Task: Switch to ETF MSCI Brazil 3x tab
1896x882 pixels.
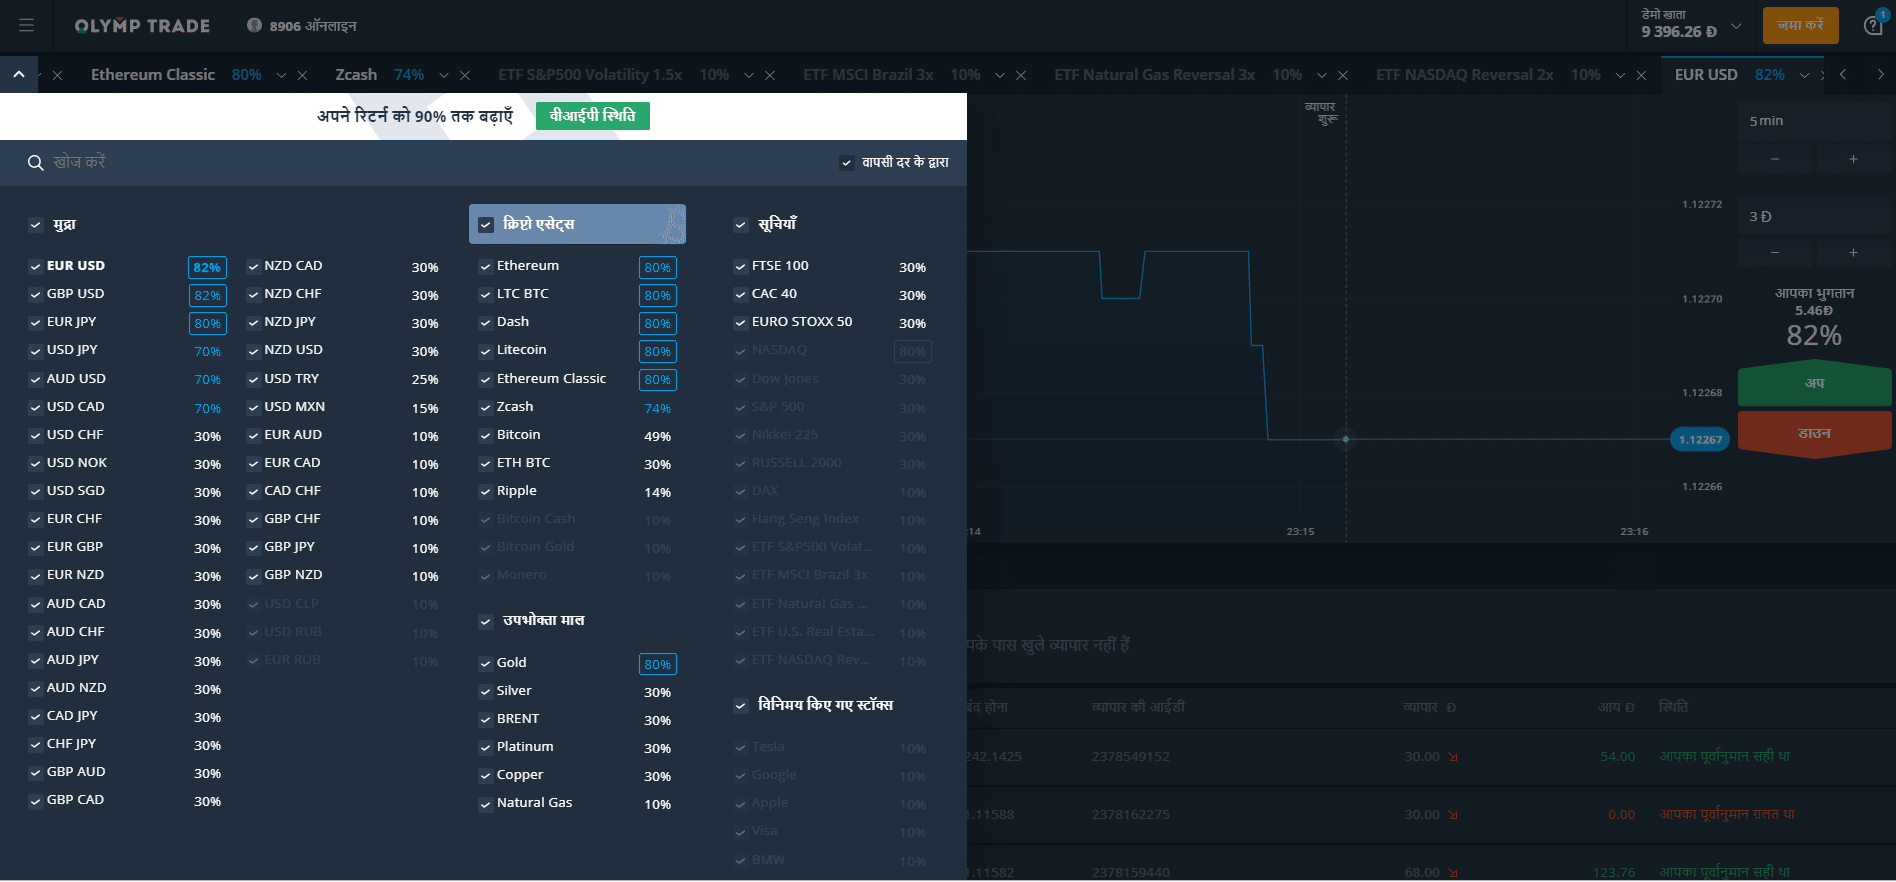Action: pos(868,75)
